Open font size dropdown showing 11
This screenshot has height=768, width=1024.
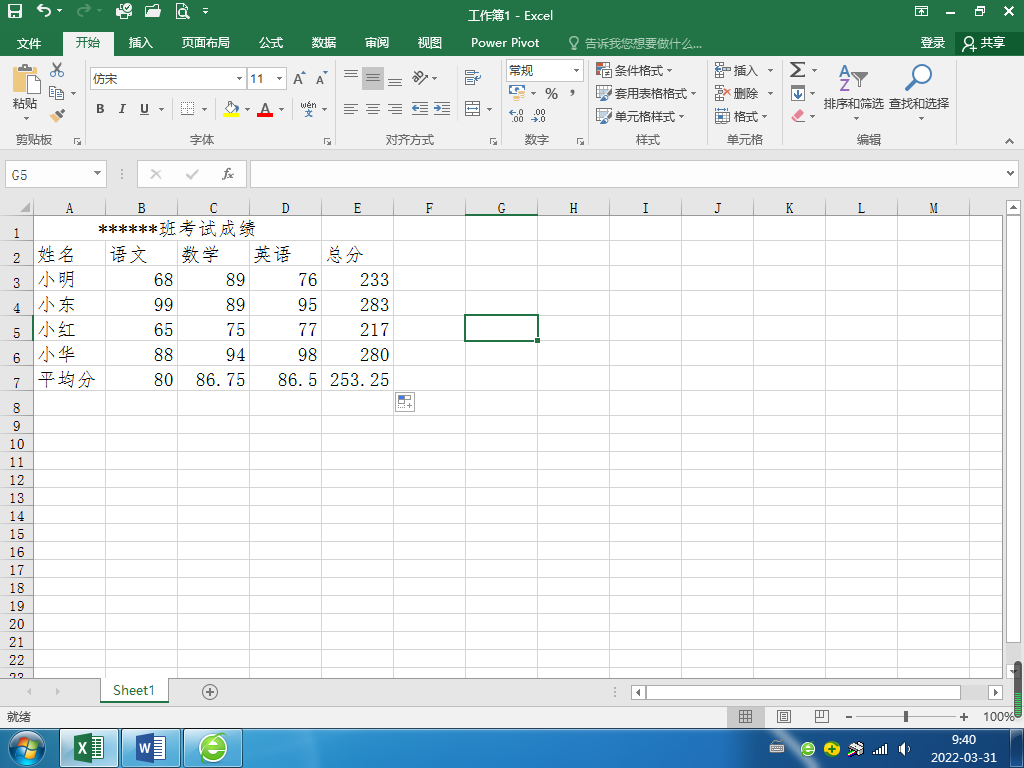pos(280,78)
